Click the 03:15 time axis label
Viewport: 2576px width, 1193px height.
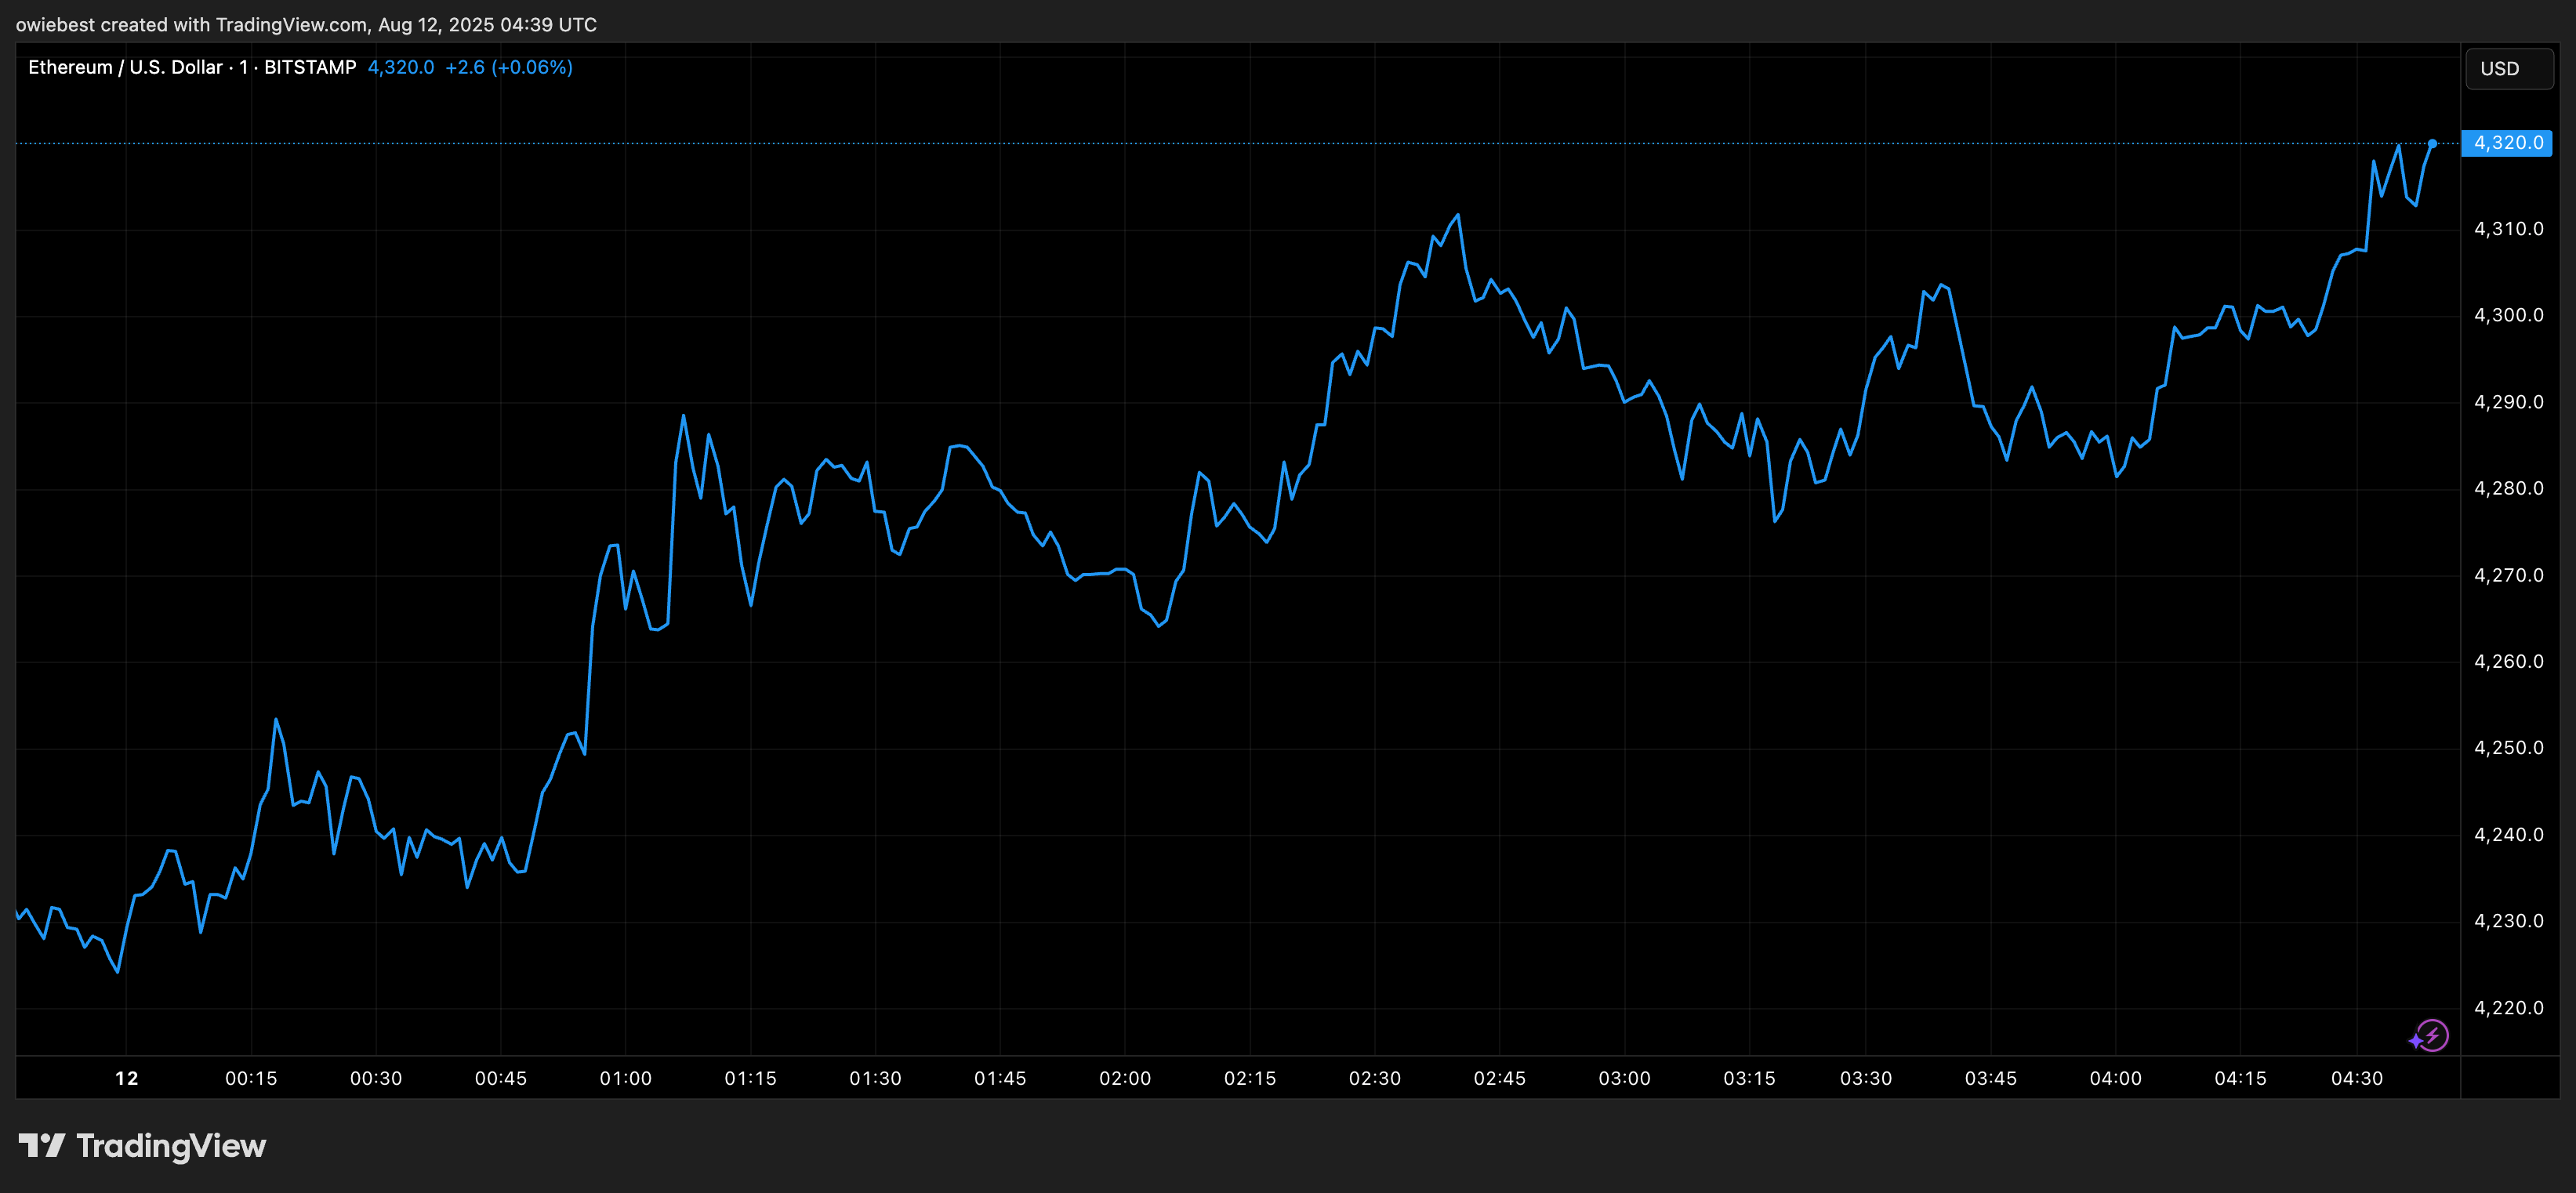pos(1749,1079)
